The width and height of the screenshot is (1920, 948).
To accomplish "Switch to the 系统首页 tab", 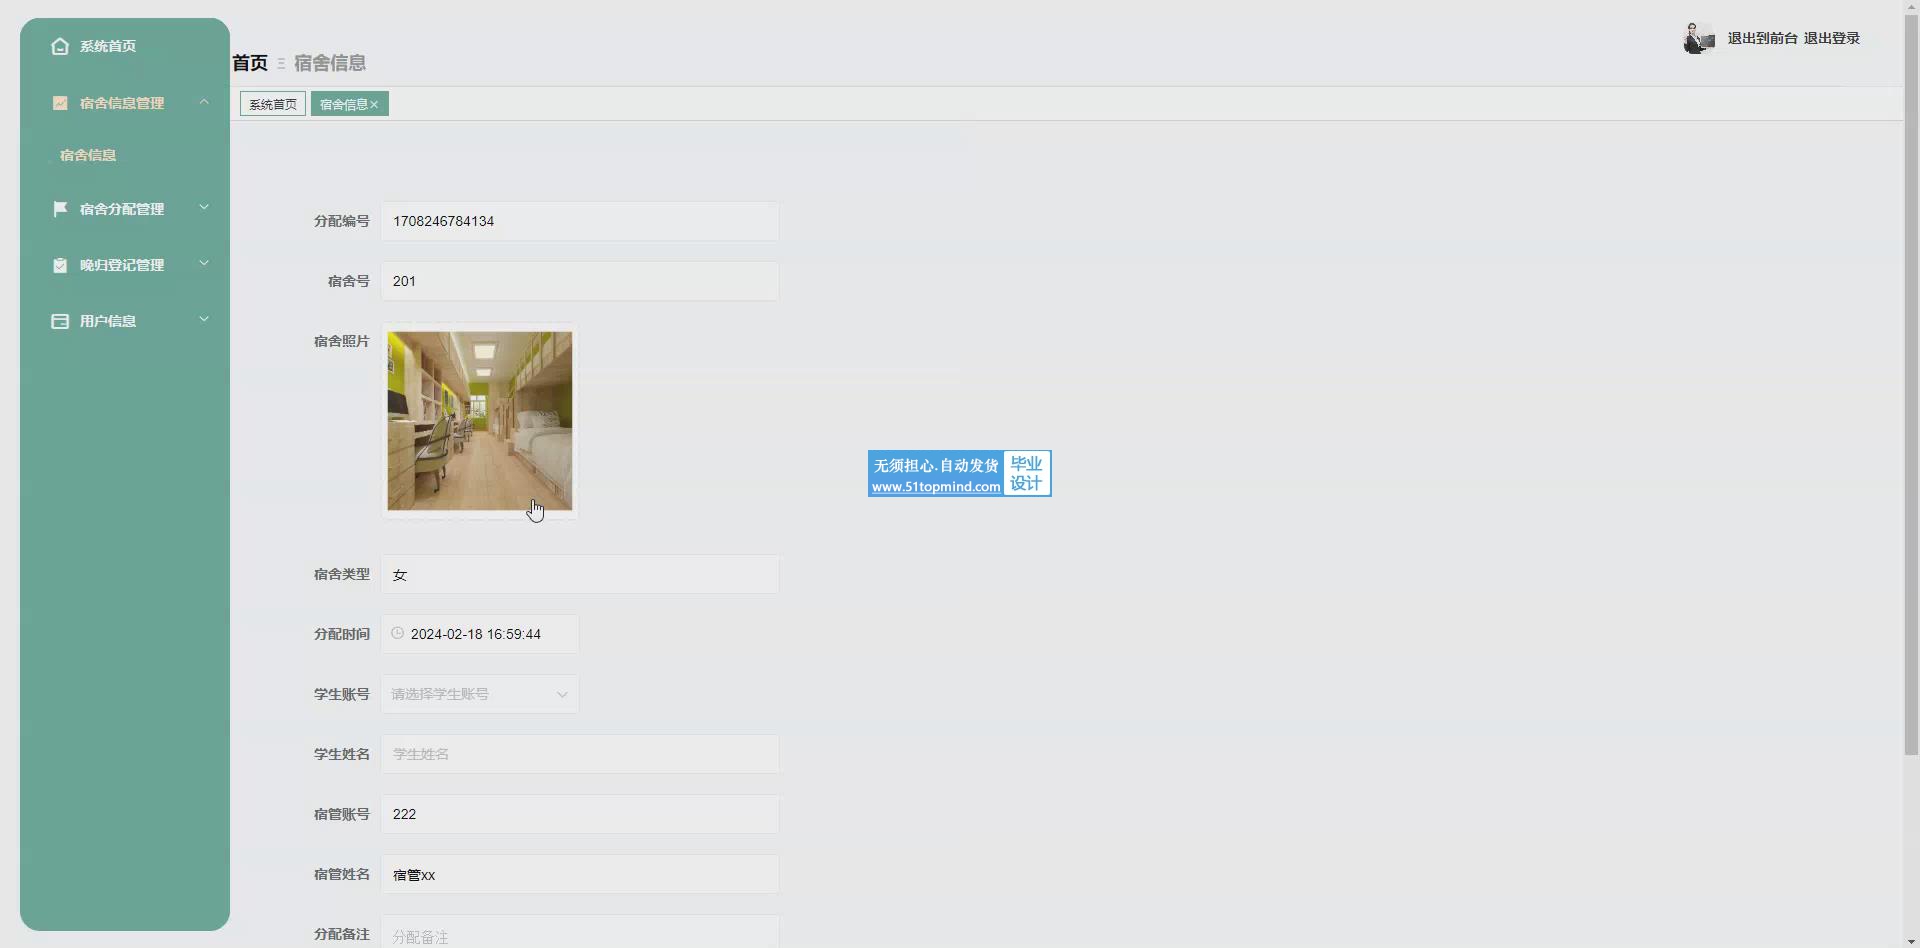I will pyautogui.click(x=273, y=104).
